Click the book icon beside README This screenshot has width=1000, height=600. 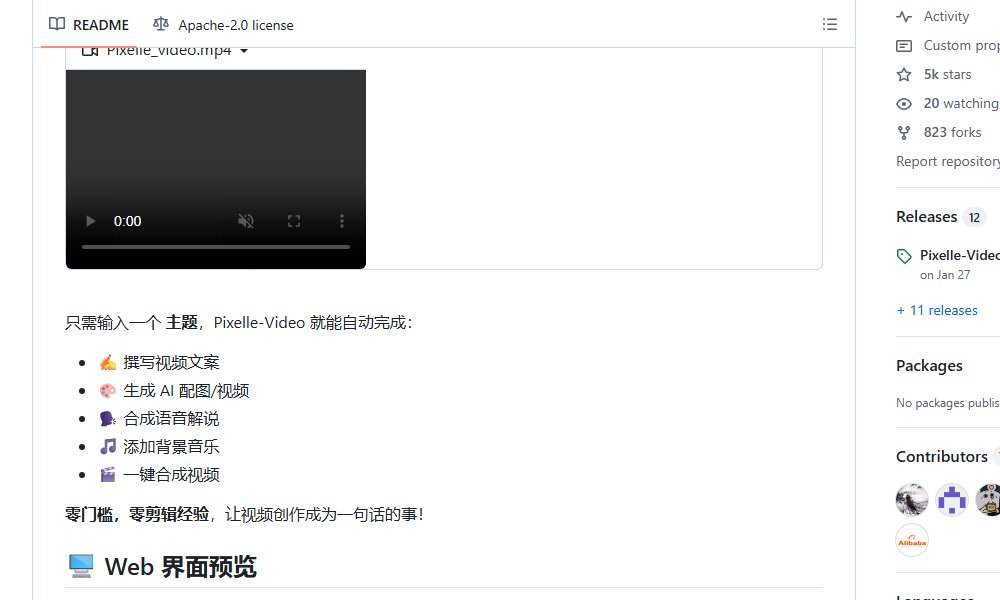[57, 24]
